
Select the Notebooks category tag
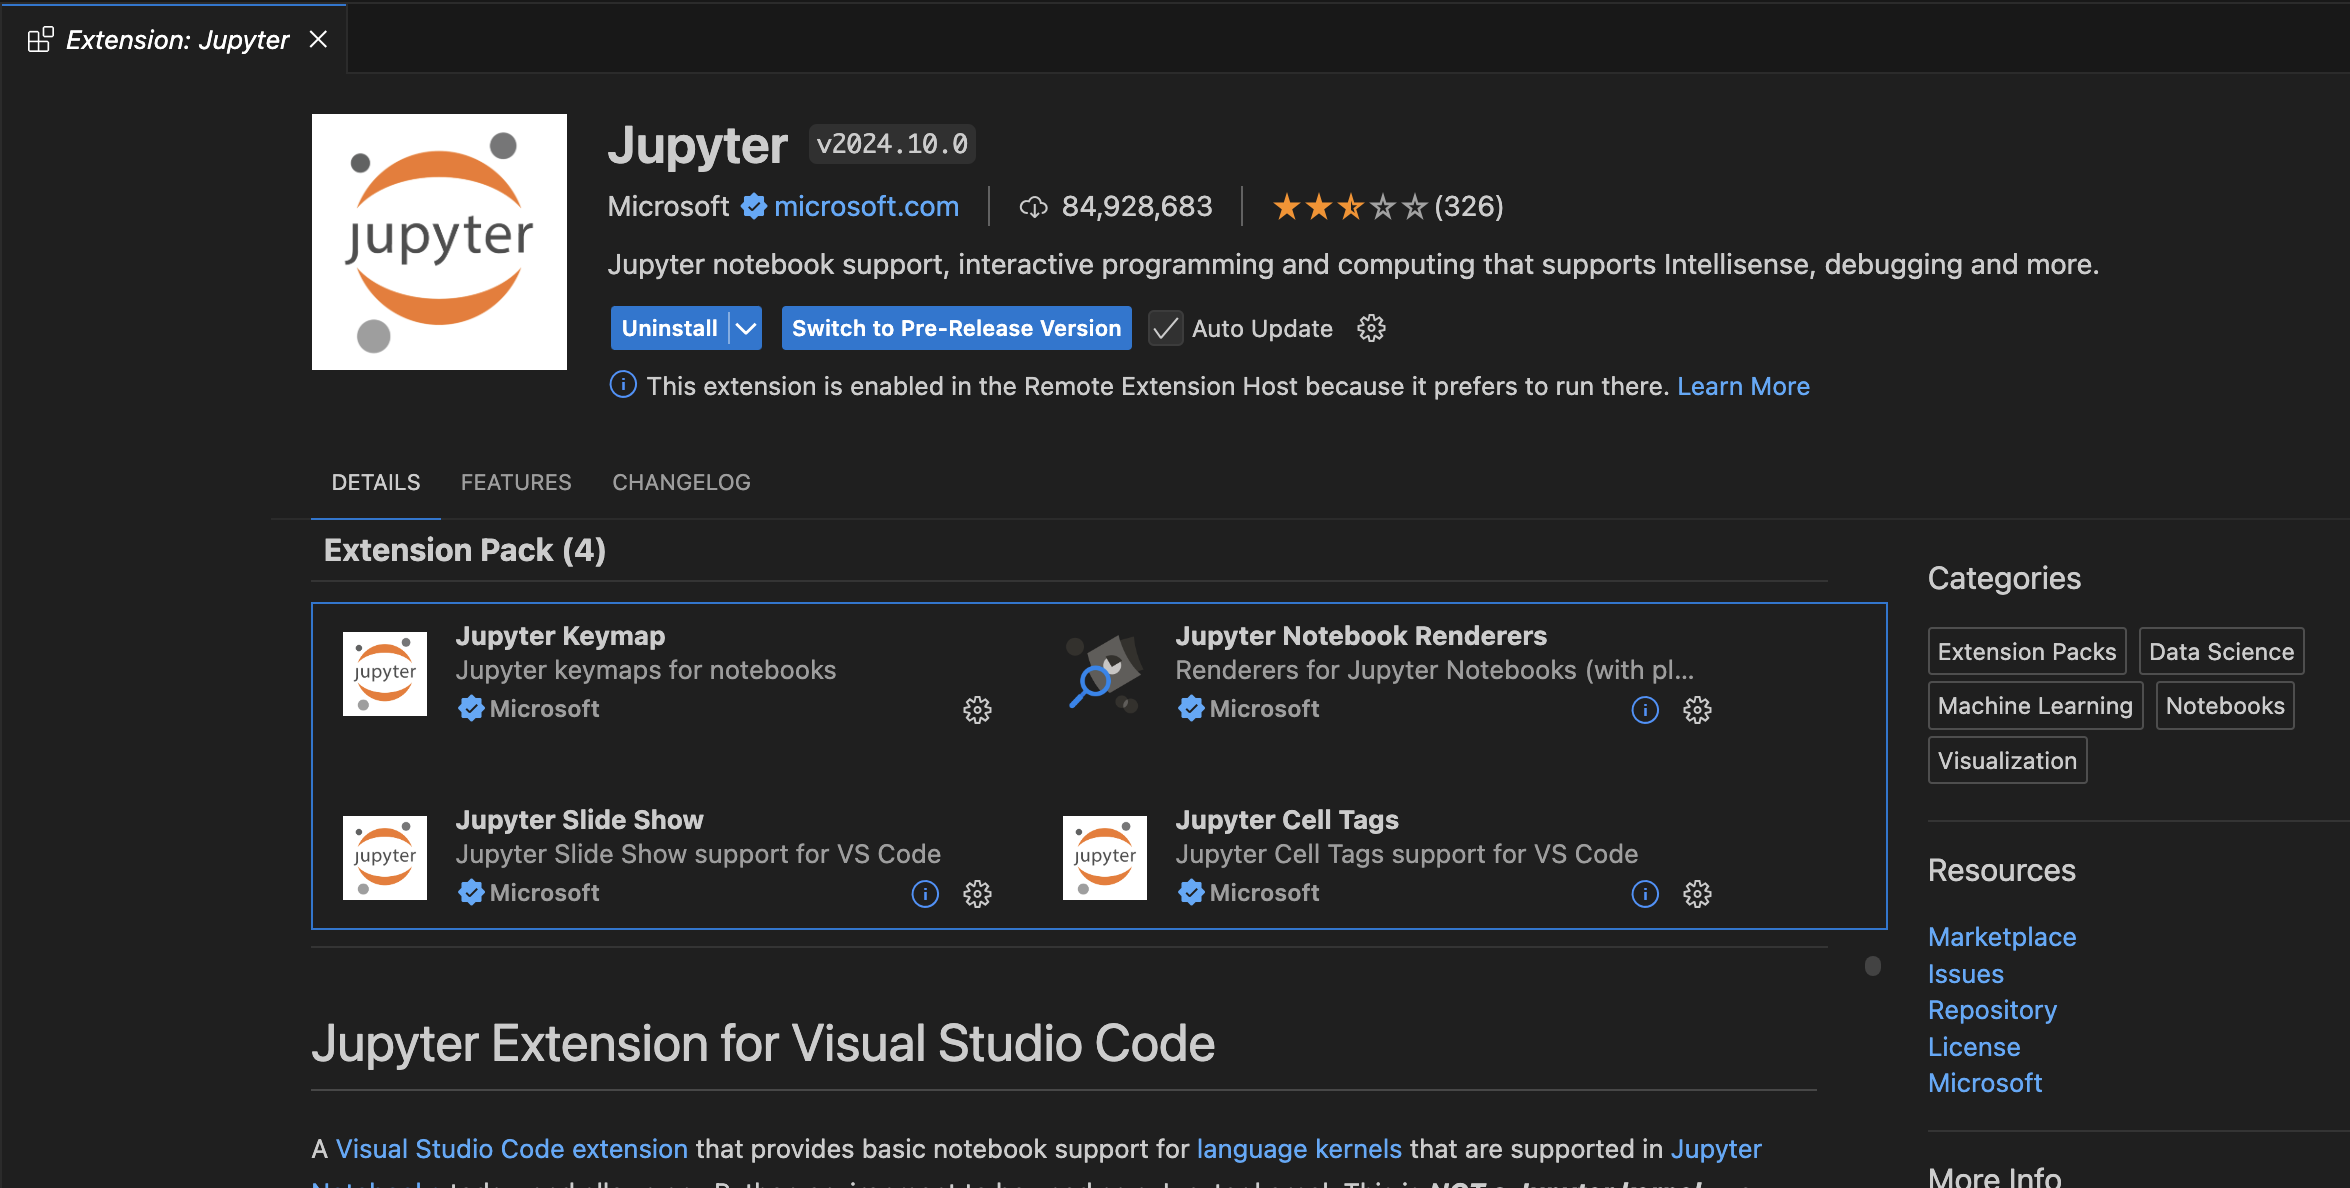2225,706
